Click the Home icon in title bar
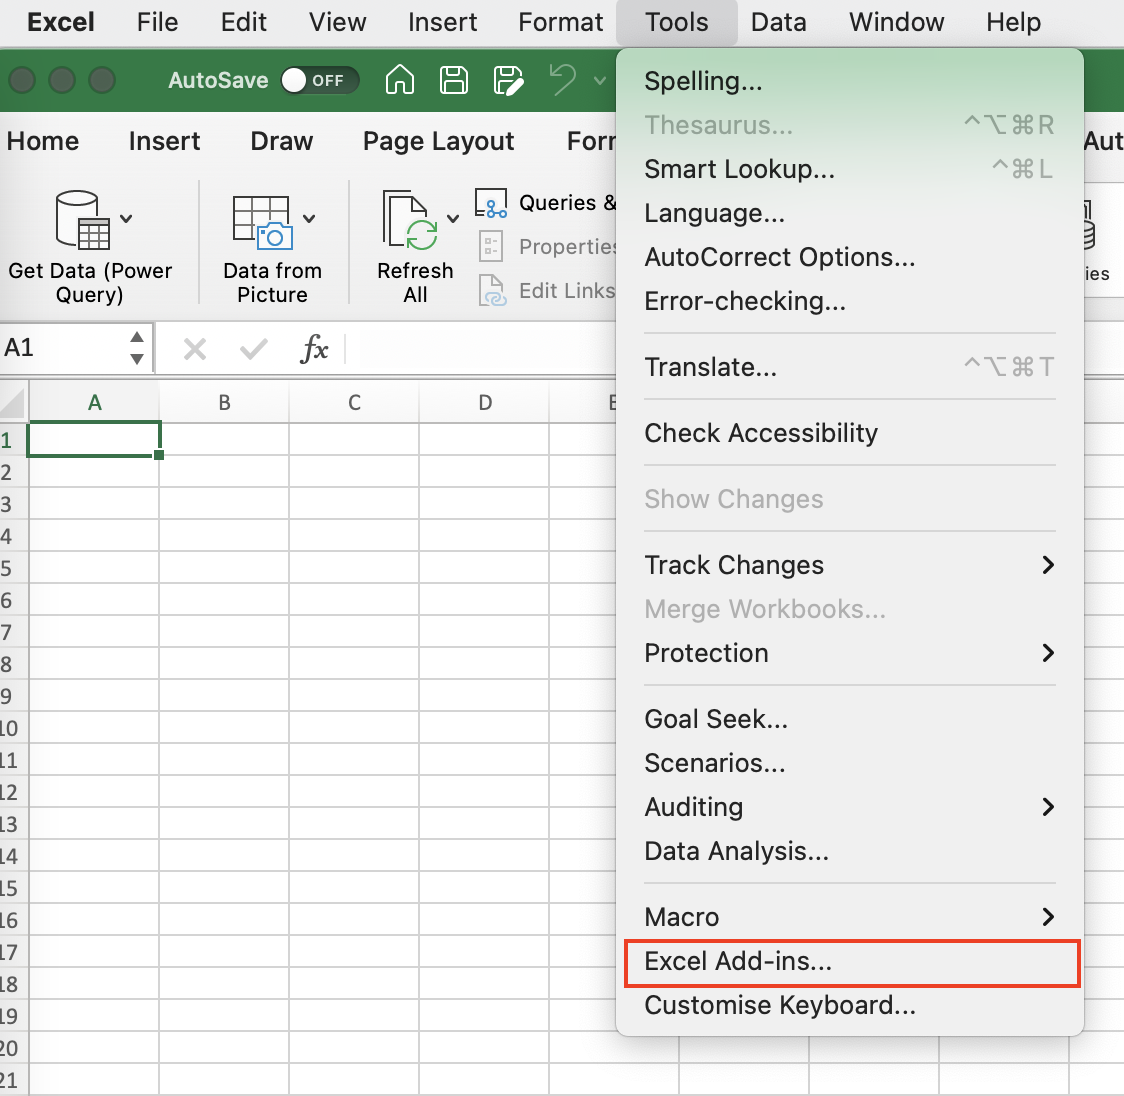This screenshot has width=1124, height=1096. [x=400, y=80]
